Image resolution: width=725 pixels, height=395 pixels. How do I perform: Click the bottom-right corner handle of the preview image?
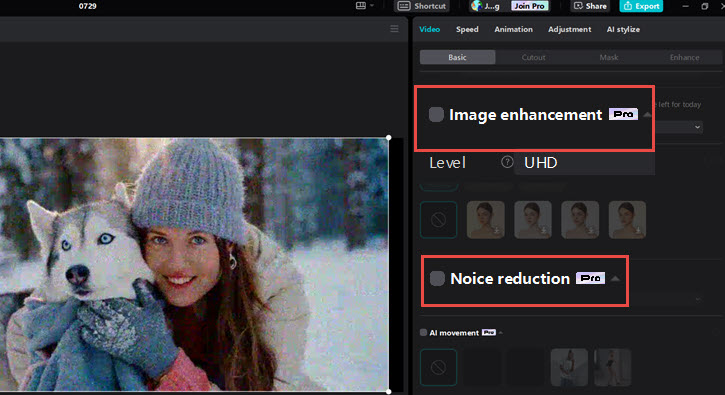pyautogui.click(x=389, y=391)
